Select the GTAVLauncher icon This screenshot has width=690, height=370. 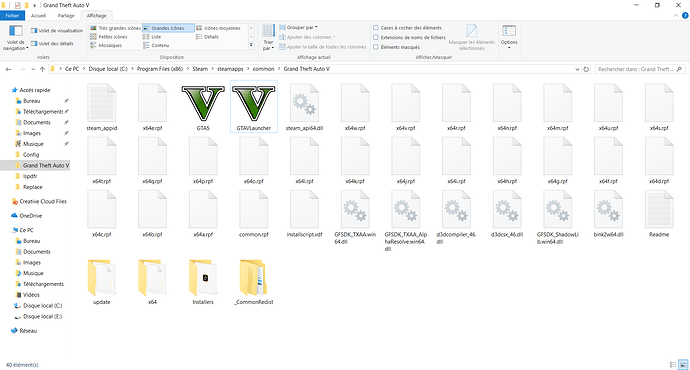coord(253,104)
